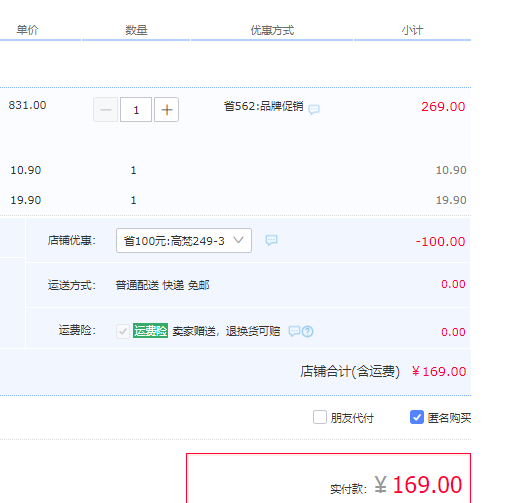Click the shipping insurance comment bubble icon
This screenshot has width=510, height=503.
(294, 331)
